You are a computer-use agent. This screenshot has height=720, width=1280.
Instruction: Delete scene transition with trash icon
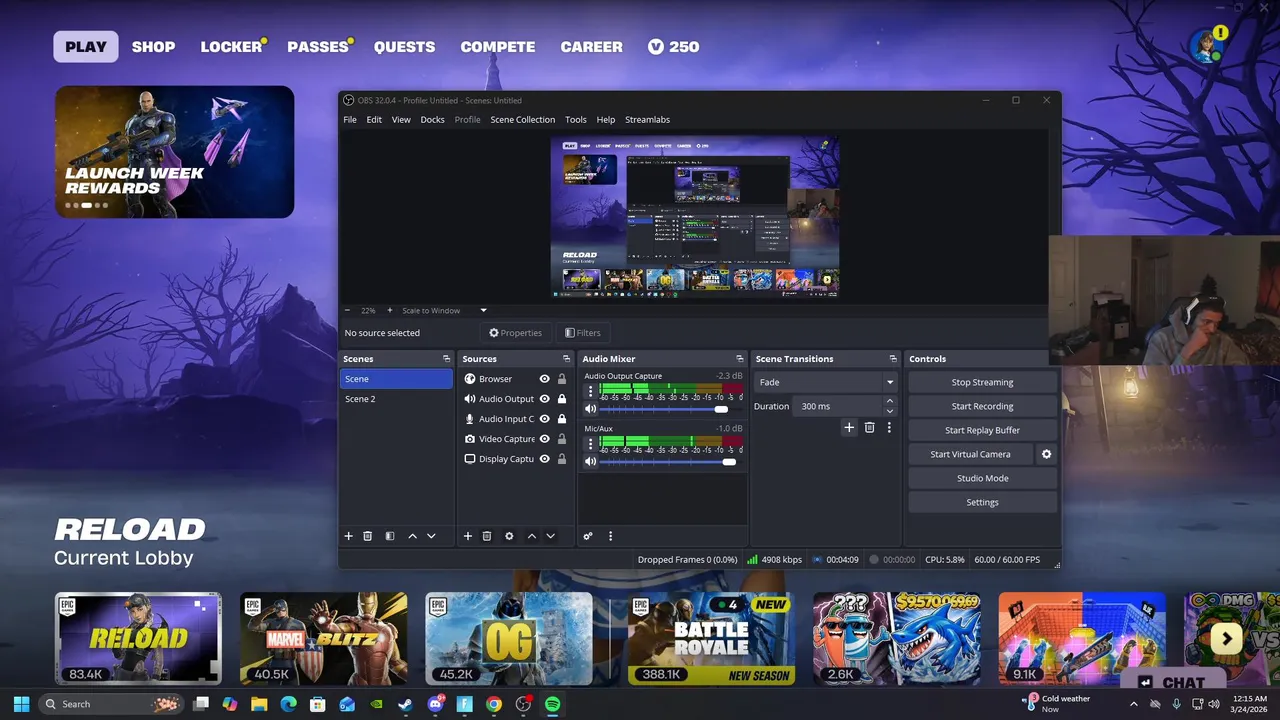tap(869, 427)
